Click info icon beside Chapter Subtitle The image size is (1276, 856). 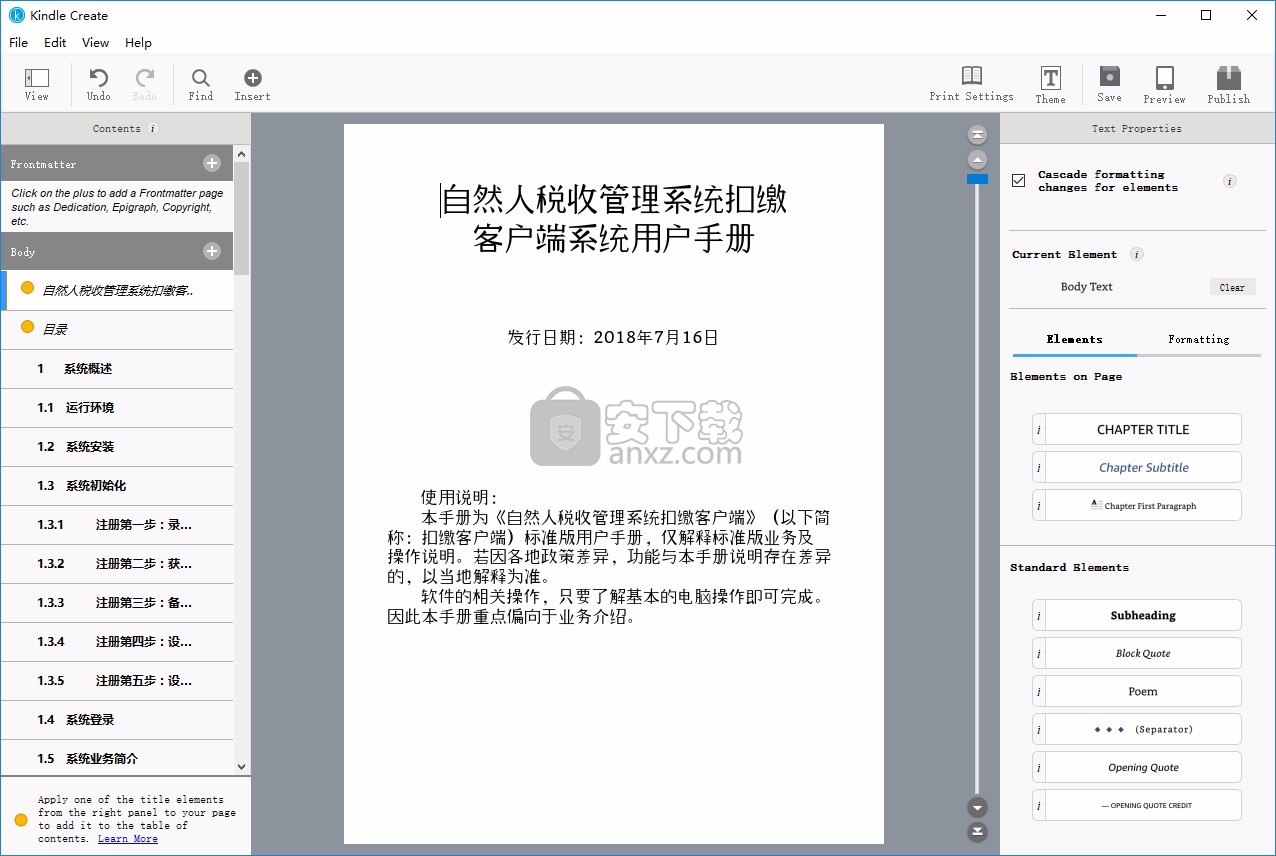(x=1039, y=467)
